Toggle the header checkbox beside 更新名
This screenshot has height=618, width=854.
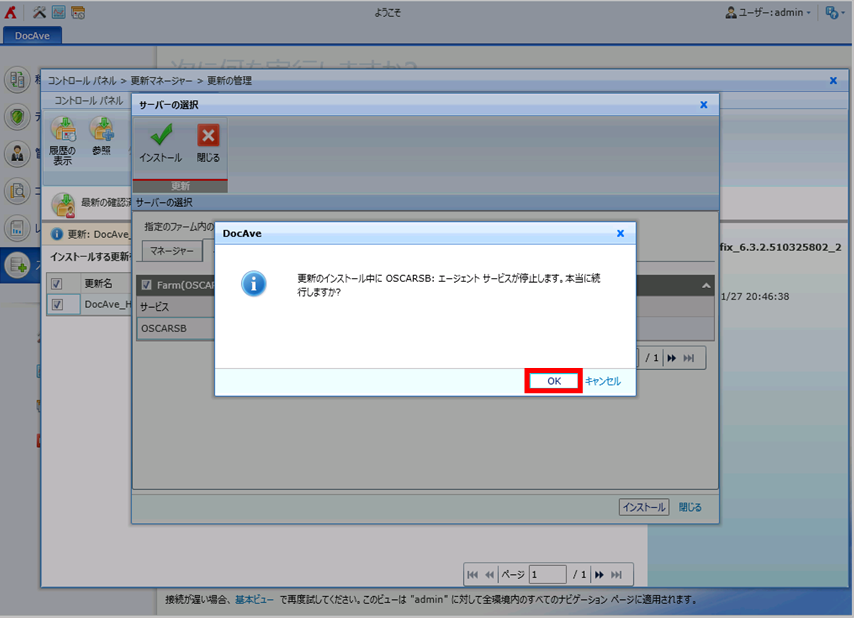[57, 284]
